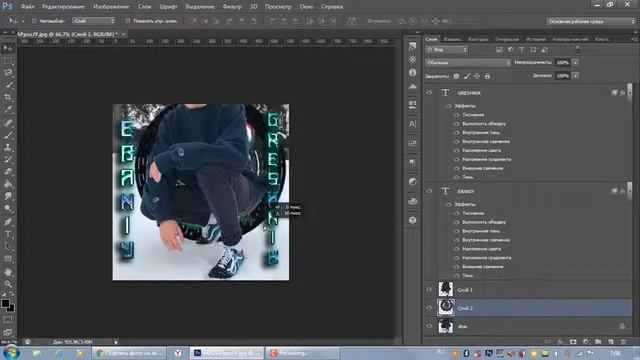The height and width of the screenshot is (360, 640).
Task: Switch to Chrome window in taskbar
Action: [x=130, y=353]
